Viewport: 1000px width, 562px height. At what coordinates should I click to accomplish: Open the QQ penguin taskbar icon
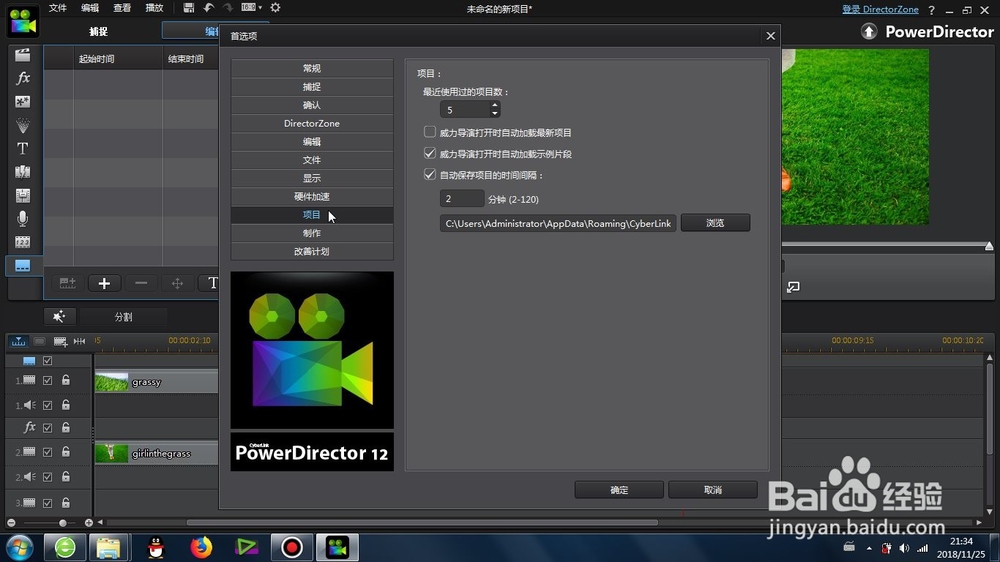(x=156, y=547)
